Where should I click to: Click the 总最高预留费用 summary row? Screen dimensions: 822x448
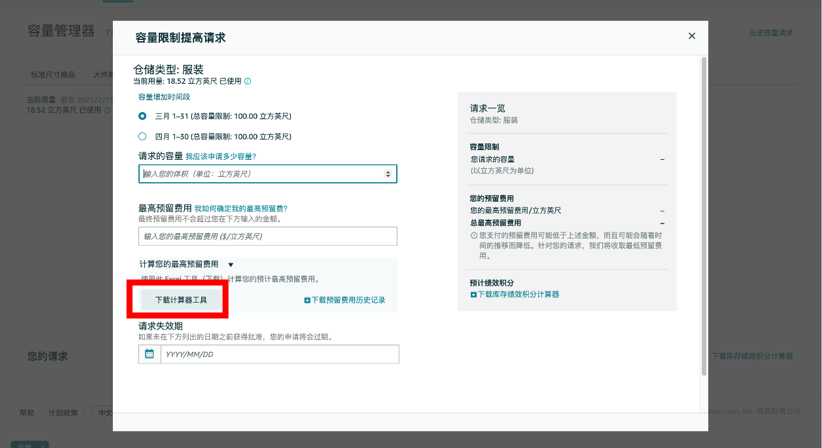pos(567,223)
